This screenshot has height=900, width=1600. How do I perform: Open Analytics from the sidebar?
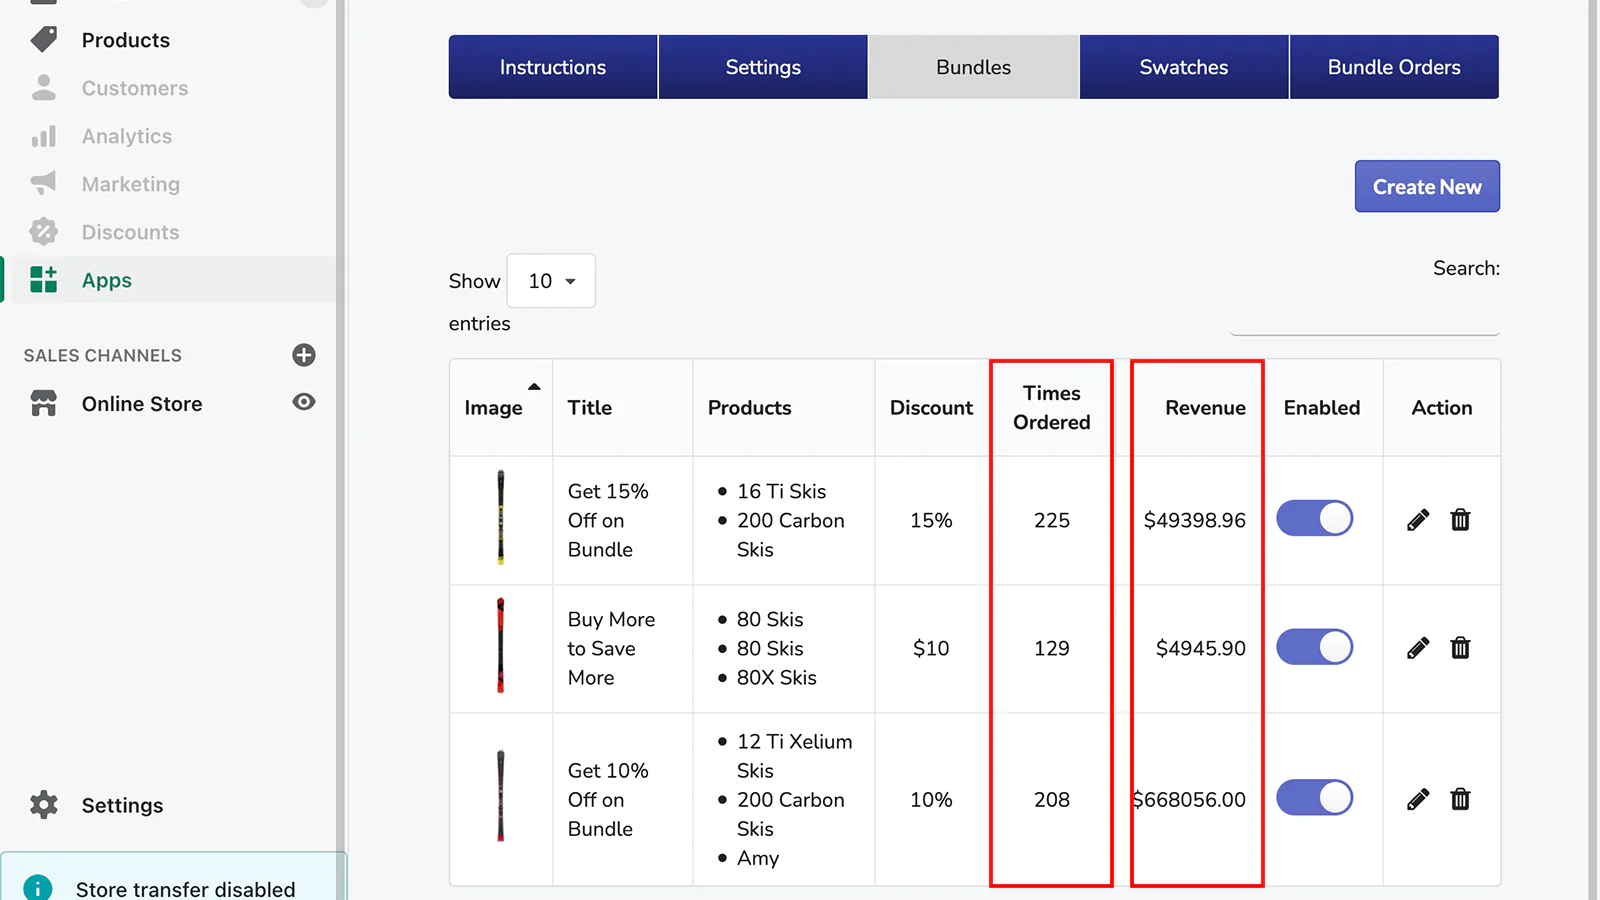click(x=126, y=136)
